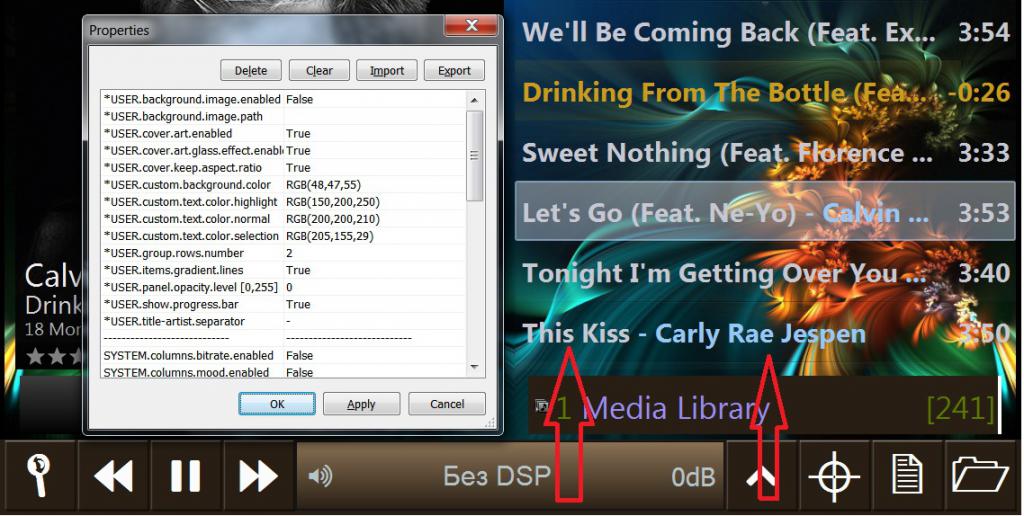This screenshot has width=1024, height=516.
Task: Select *USER.items.gradient.lines row
Action: [283, 270]
